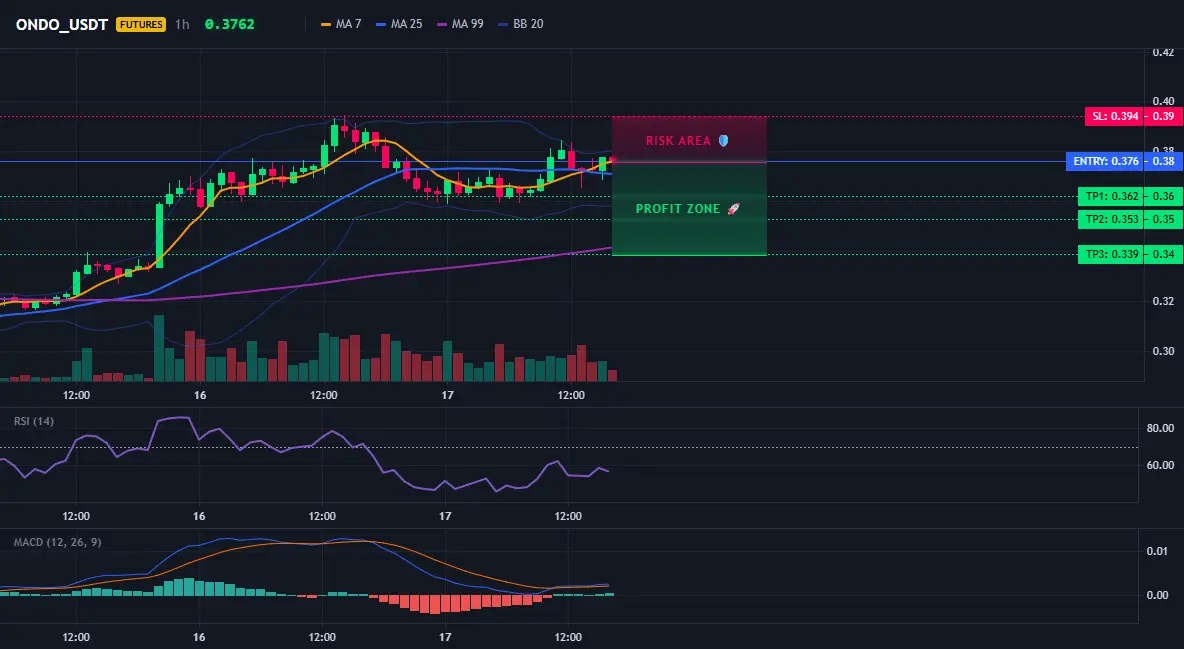Click the 0.01 value on MACD axis
The image size is (1184, 649).
coord(1157,551)
